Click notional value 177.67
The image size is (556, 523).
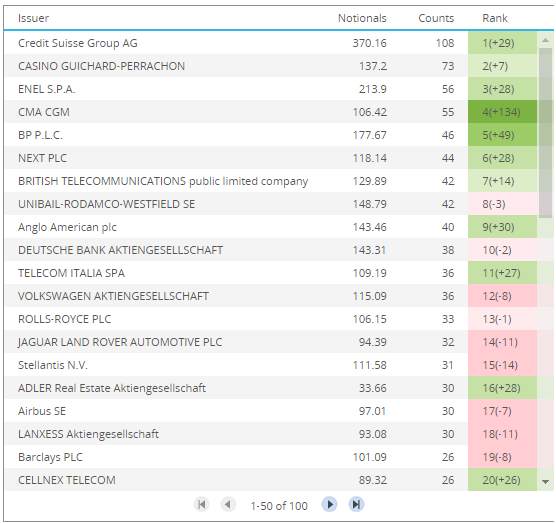pyautogui.click(x=369, y=135)
